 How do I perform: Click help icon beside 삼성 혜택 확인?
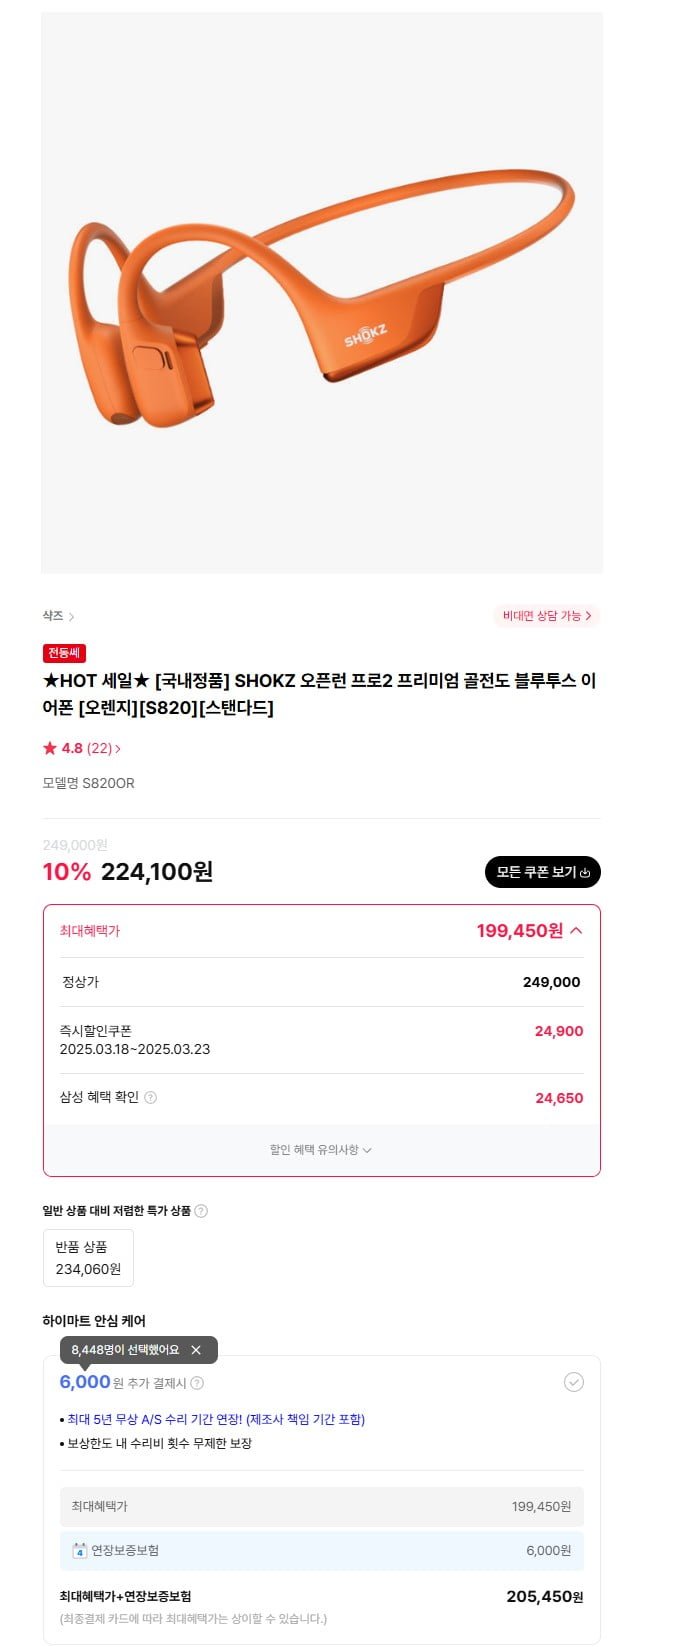point(151,1098)
